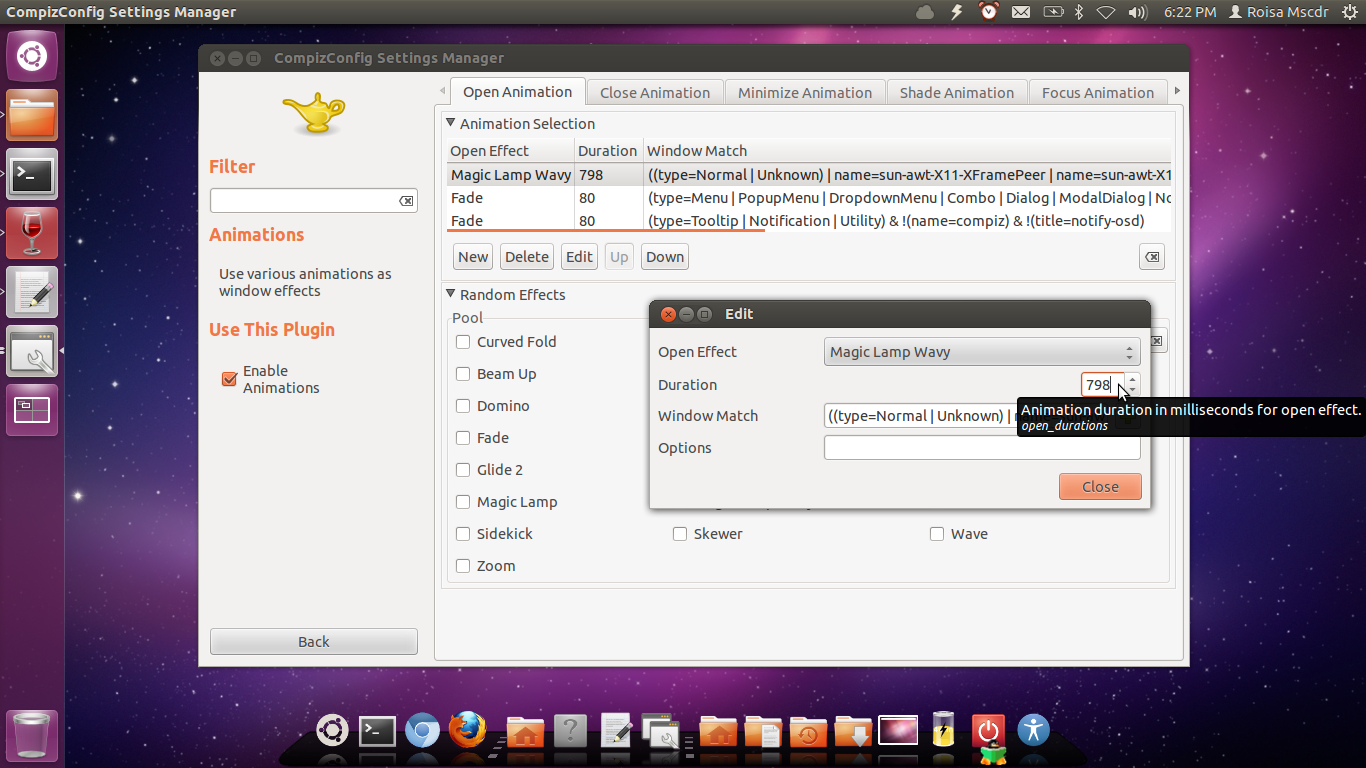This screenshot has height=768, width=1366.
Task: Select the Open Animation tab
Action: [x=517, y=92]
